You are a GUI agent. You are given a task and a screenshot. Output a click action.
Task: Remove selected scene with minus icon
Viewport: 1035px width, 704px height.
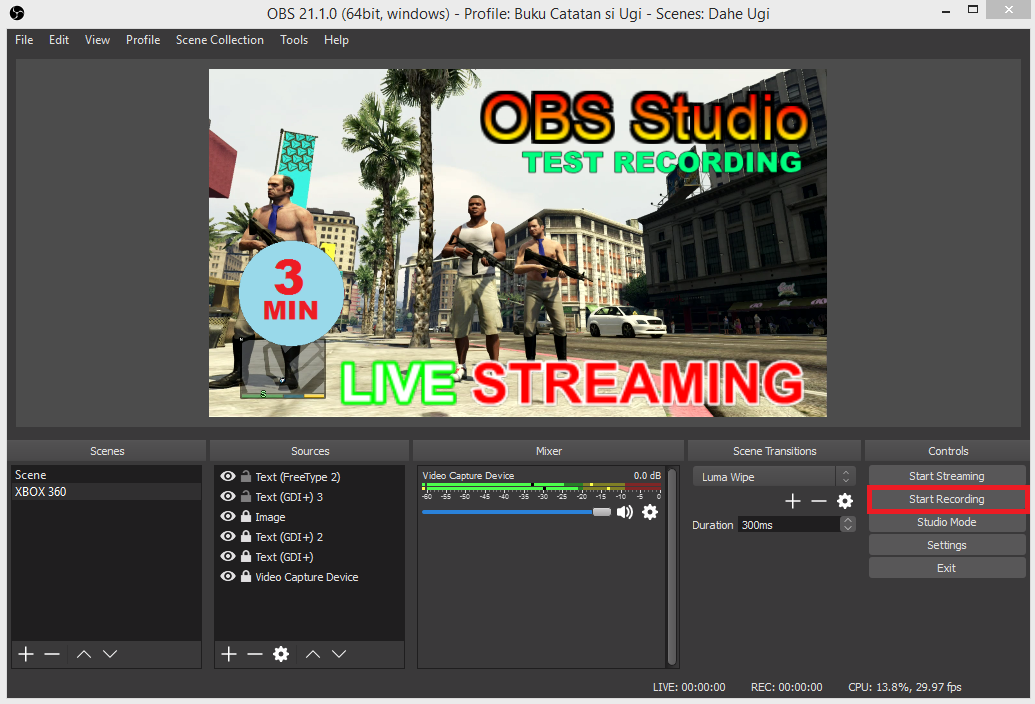pos(52,654)
